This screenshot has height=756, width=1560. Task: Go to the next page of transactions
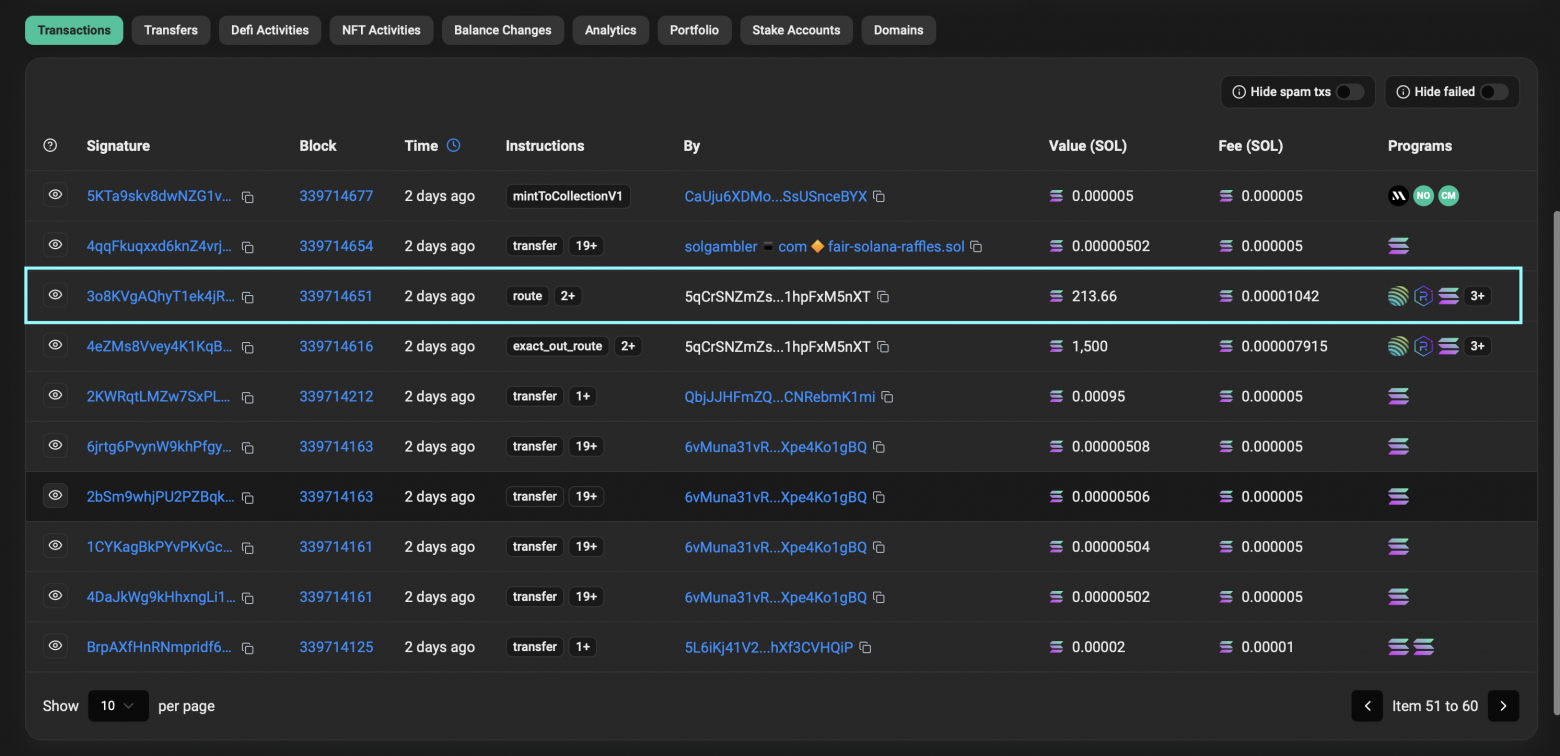coord(1503,706)
